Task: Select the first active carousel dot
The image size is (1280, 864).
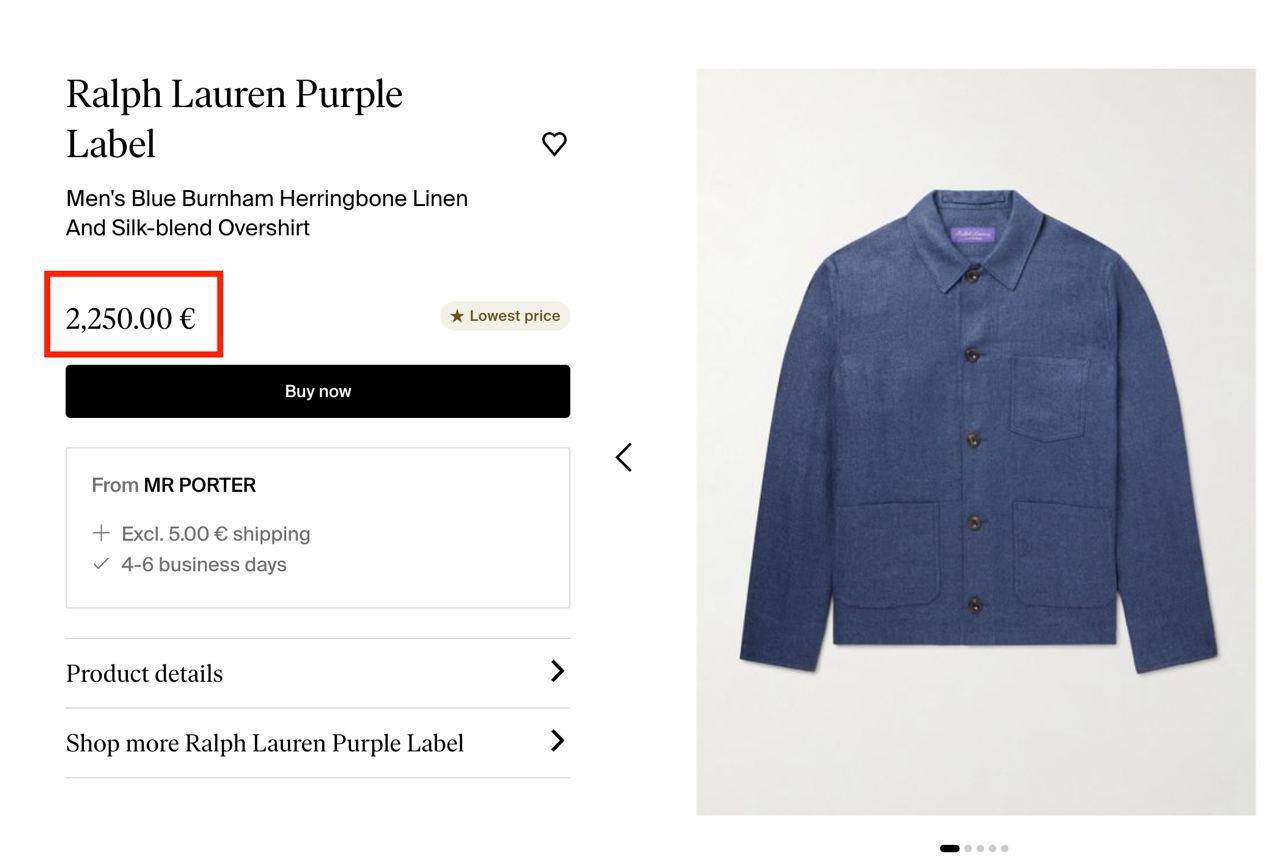Action: (x=950, y=849)
